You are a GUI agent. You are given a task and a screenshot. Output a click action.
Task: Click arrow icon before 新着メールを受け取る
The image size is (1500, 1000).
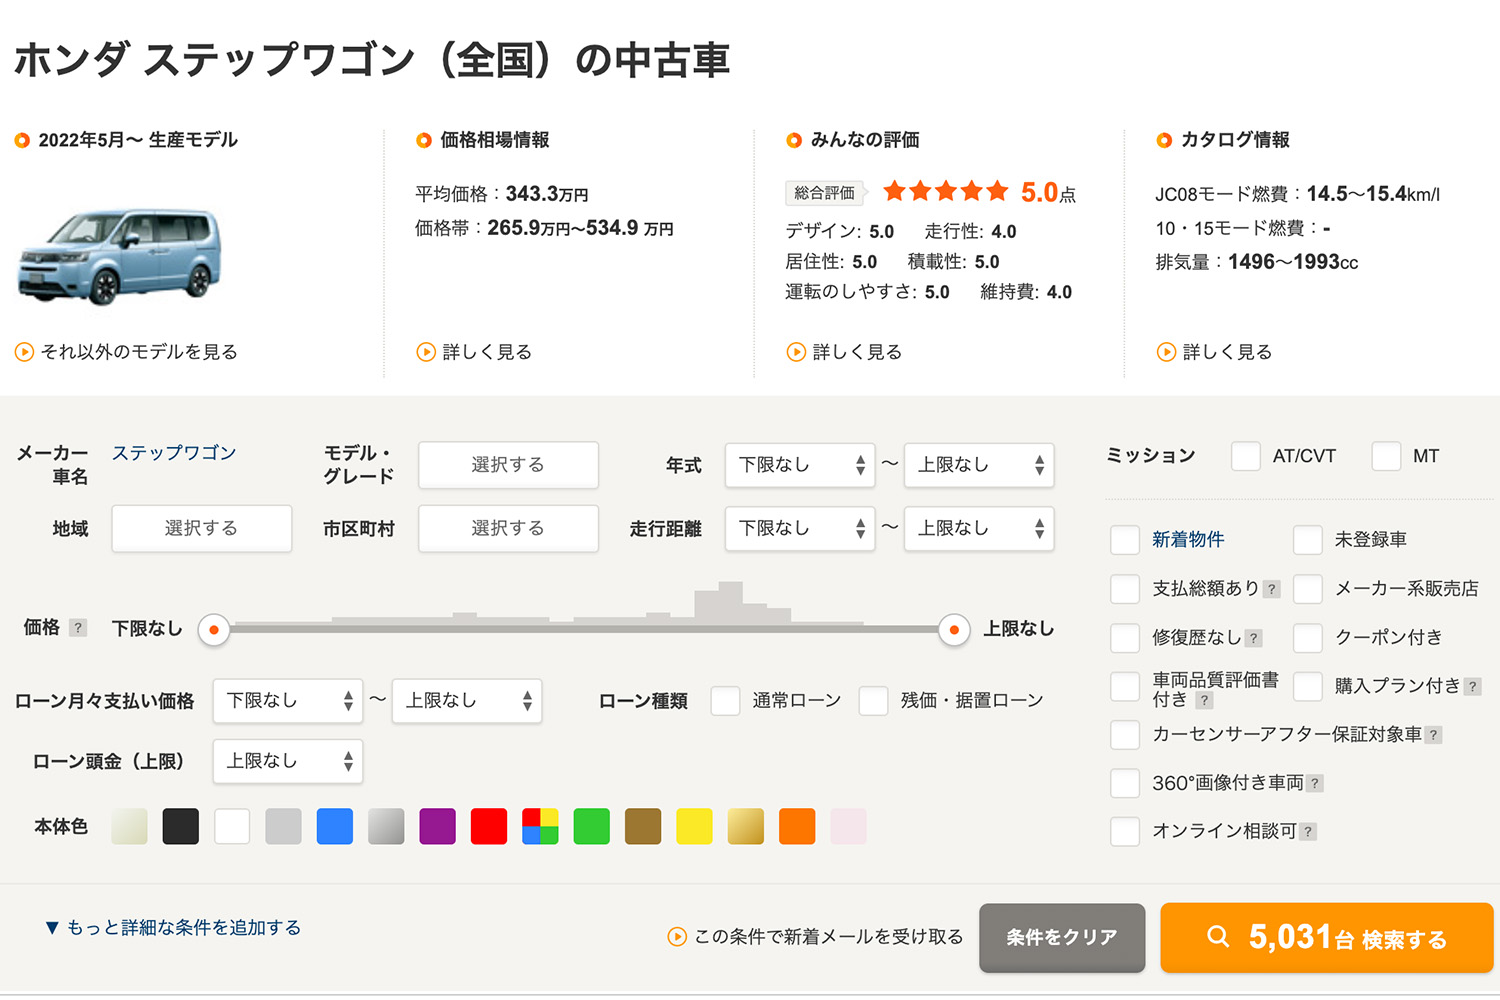677,937
